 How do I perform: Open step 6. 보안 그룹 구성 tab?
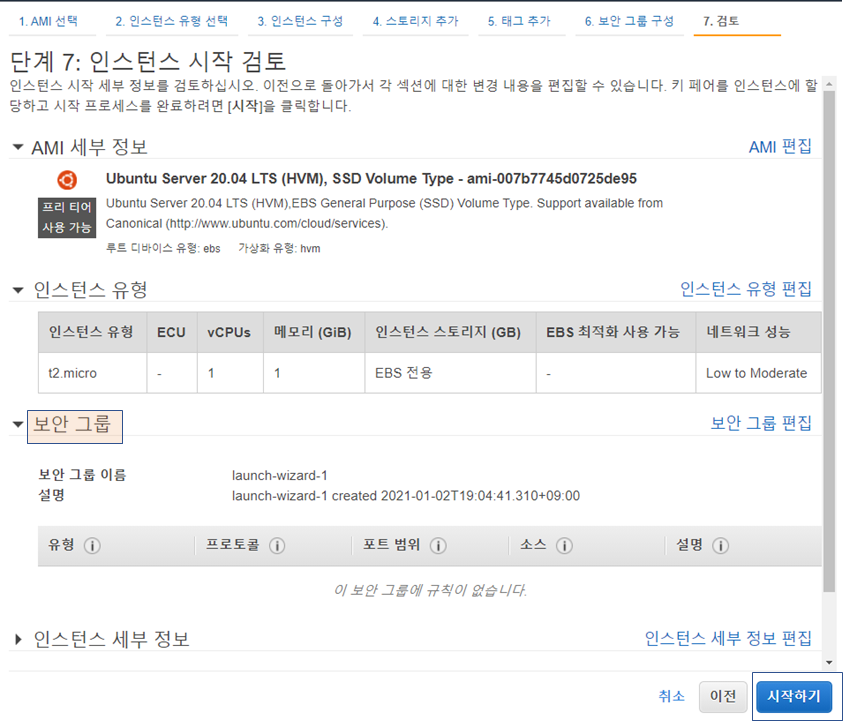pos(629,22)
